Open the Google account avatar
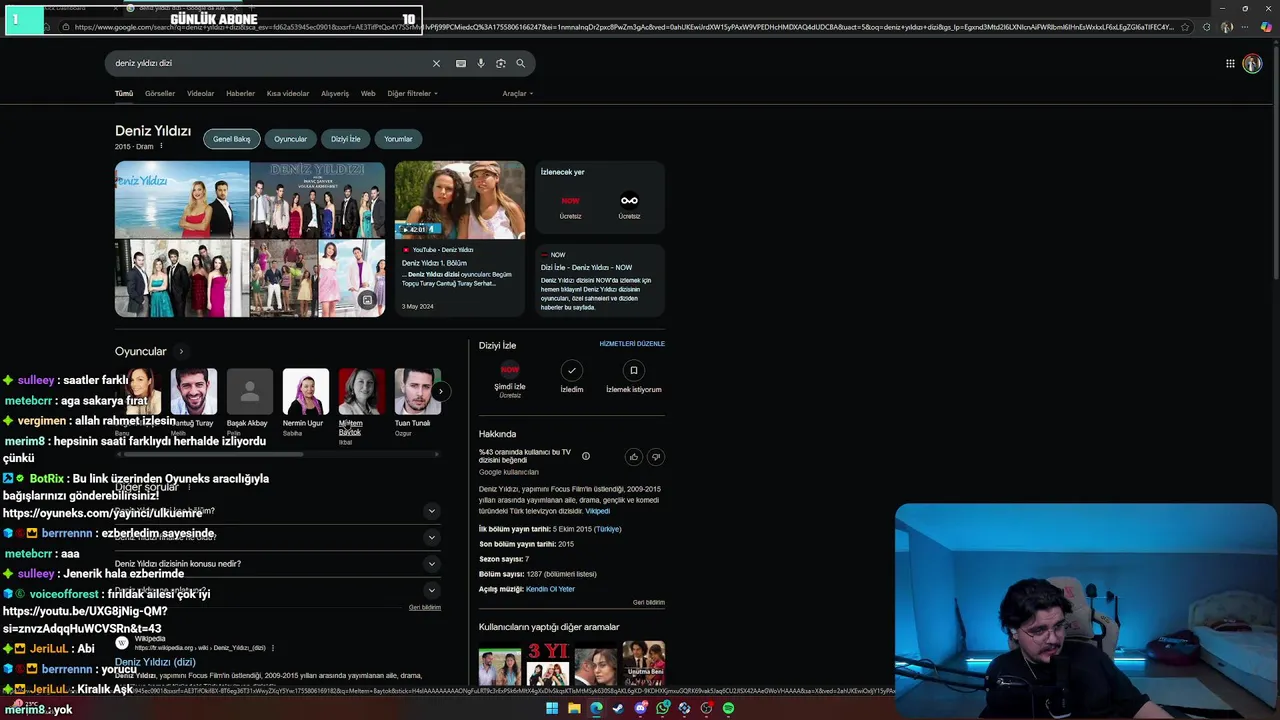Image resolution: width=1280 pixels, height=720 pixels. click(x=1252, y=63)
